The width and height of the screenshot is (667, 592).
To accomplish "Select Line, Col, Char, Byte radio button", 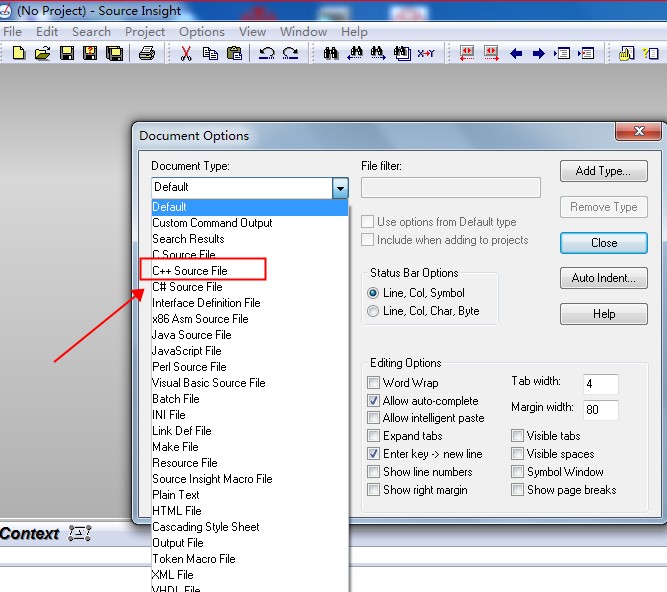I will coord(373,311).
